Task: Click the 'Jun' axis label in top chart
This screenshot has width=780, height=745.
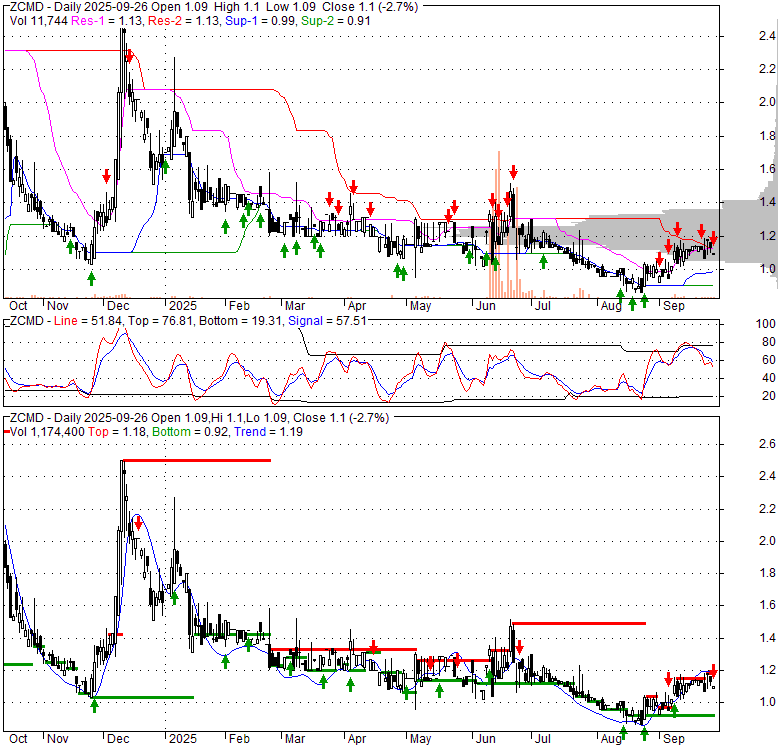Action: coord(486,306)
